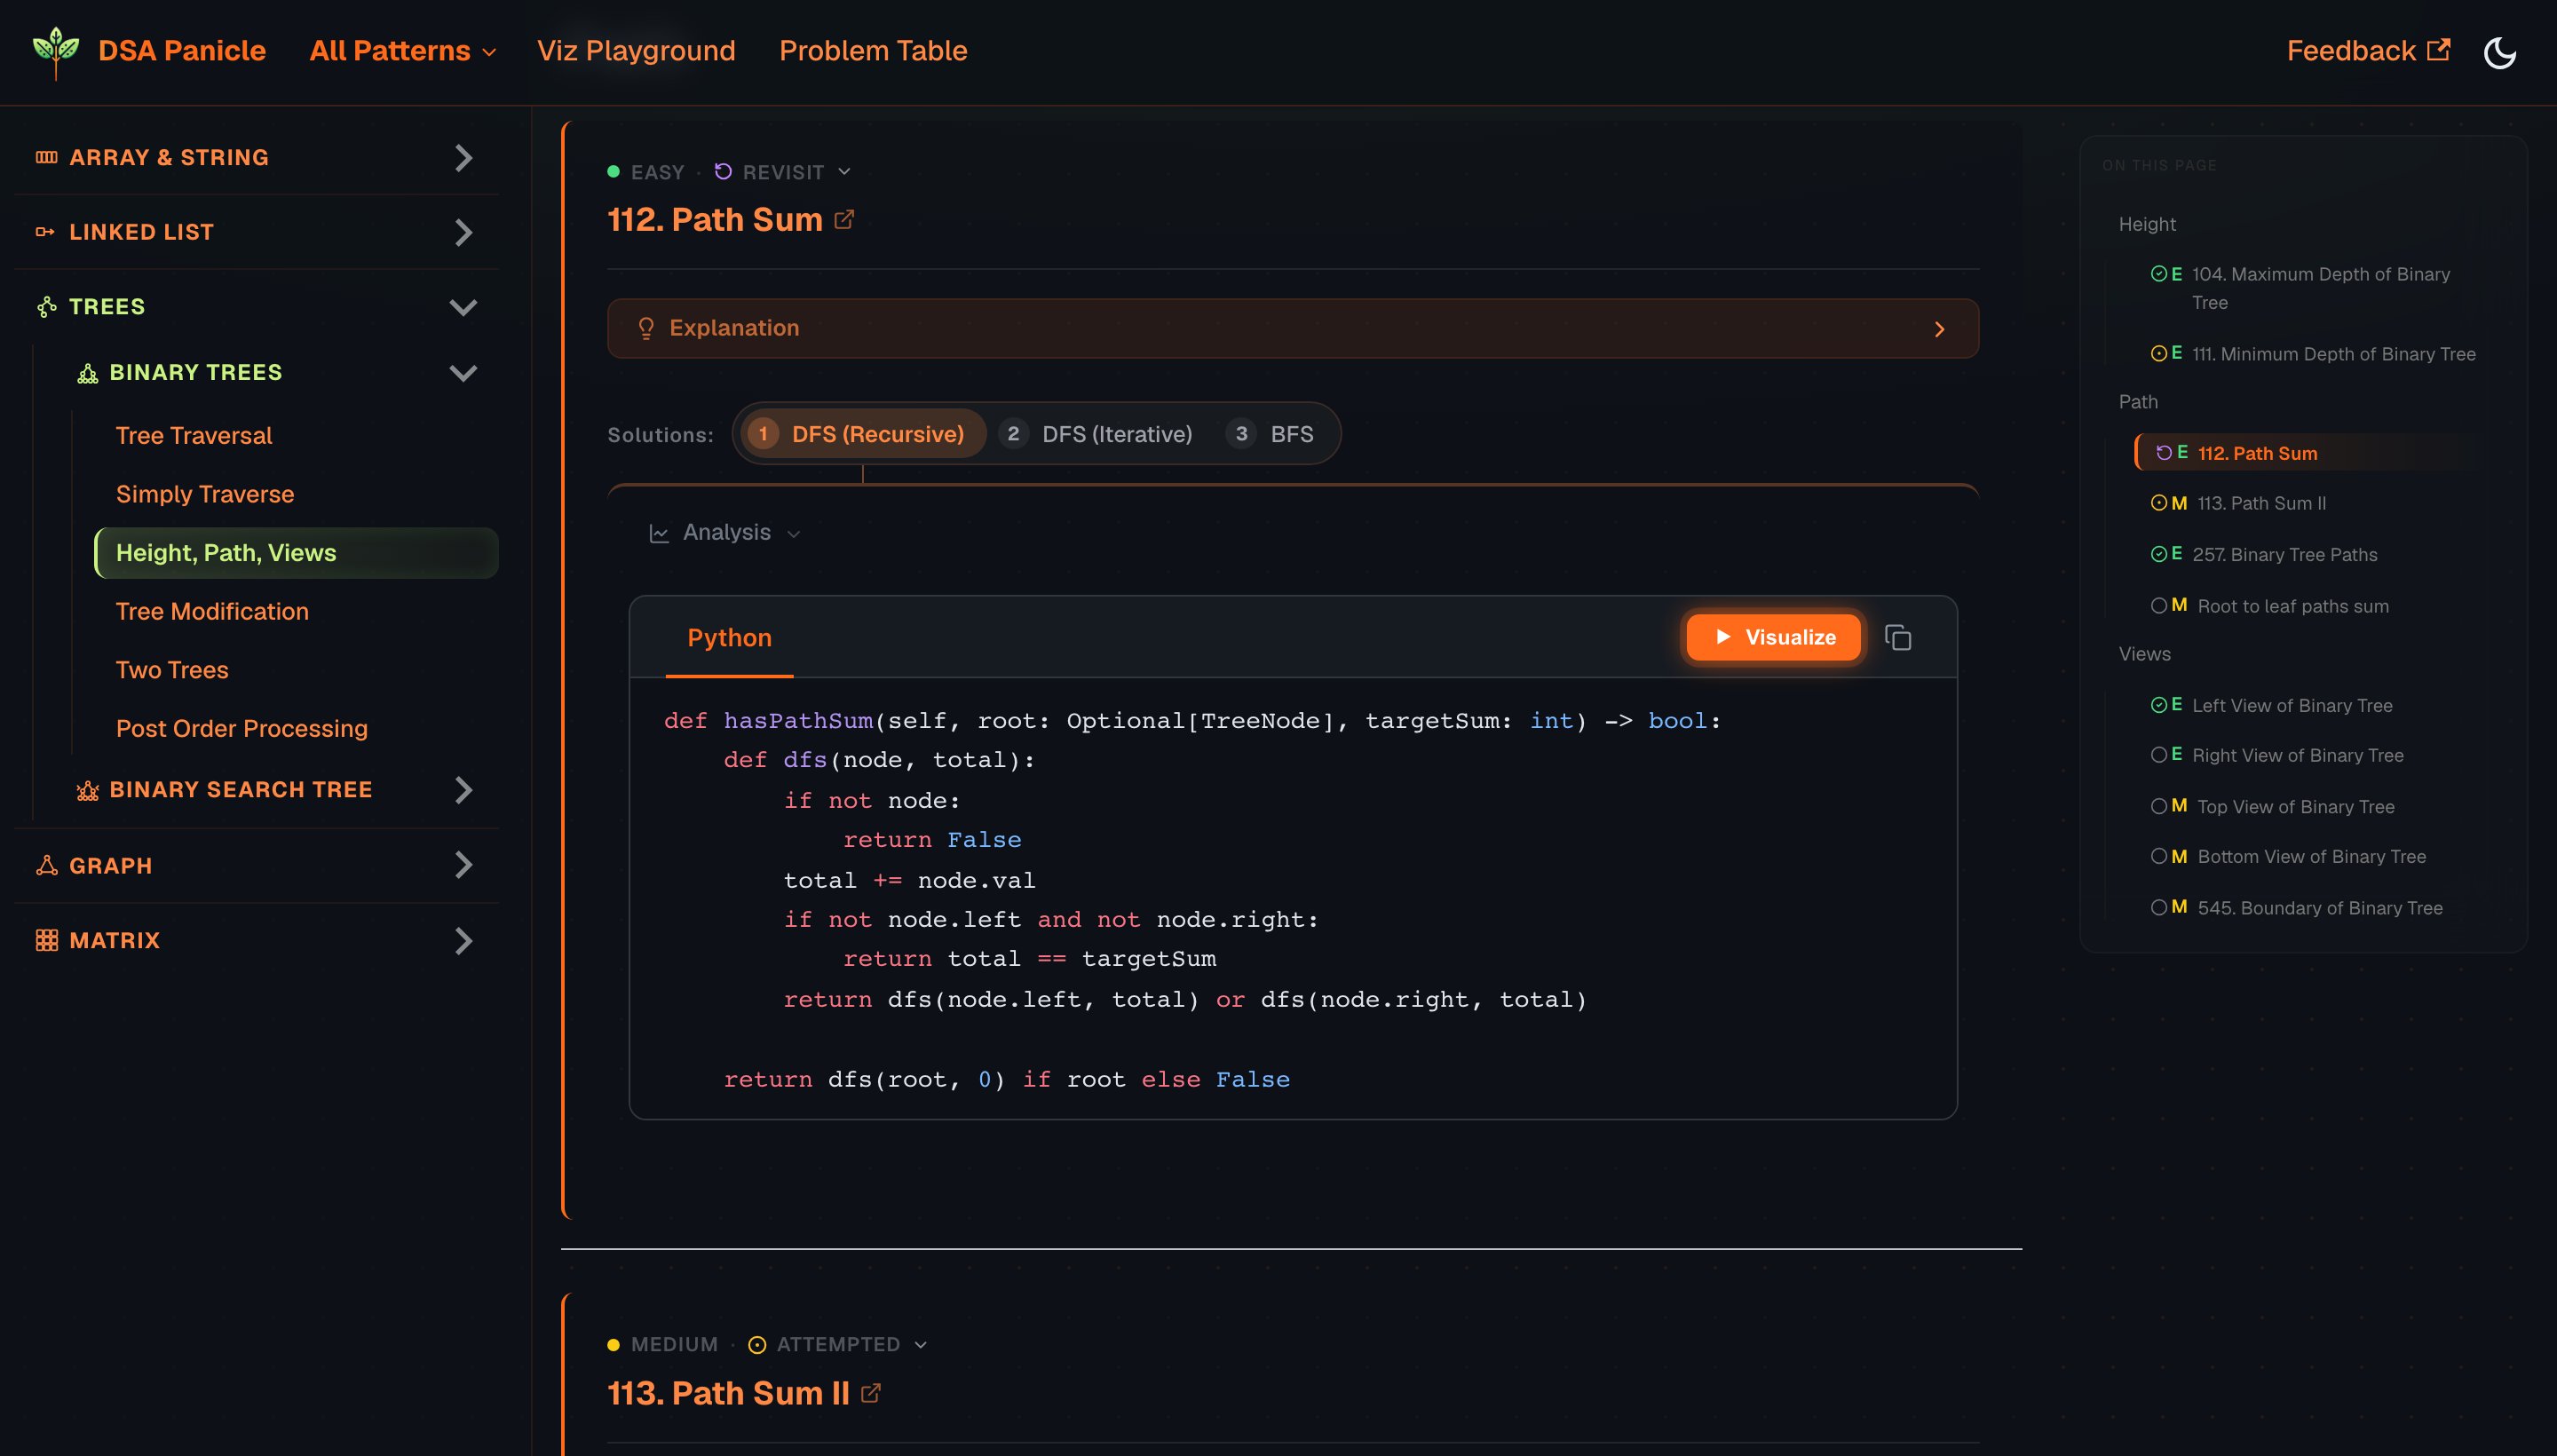Open Tree Modification in the sidebar
Image resolution: width=2557 pixels, height=1456 pixels.
pos(212,611)
